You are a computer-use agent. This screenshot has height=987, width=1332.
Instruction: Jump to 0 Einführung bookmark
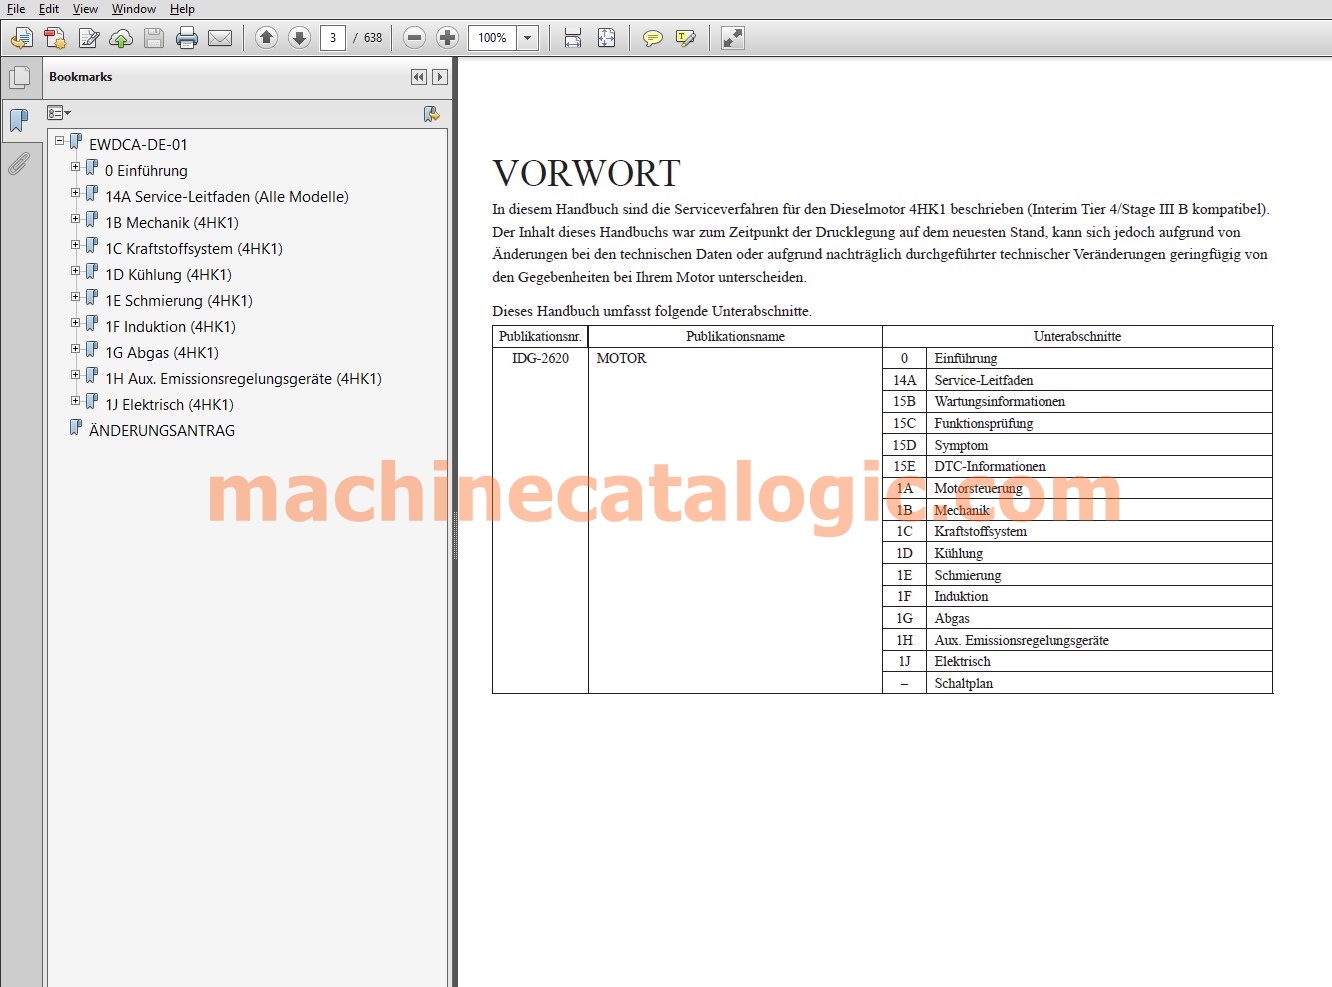click(x=146, y=171)
